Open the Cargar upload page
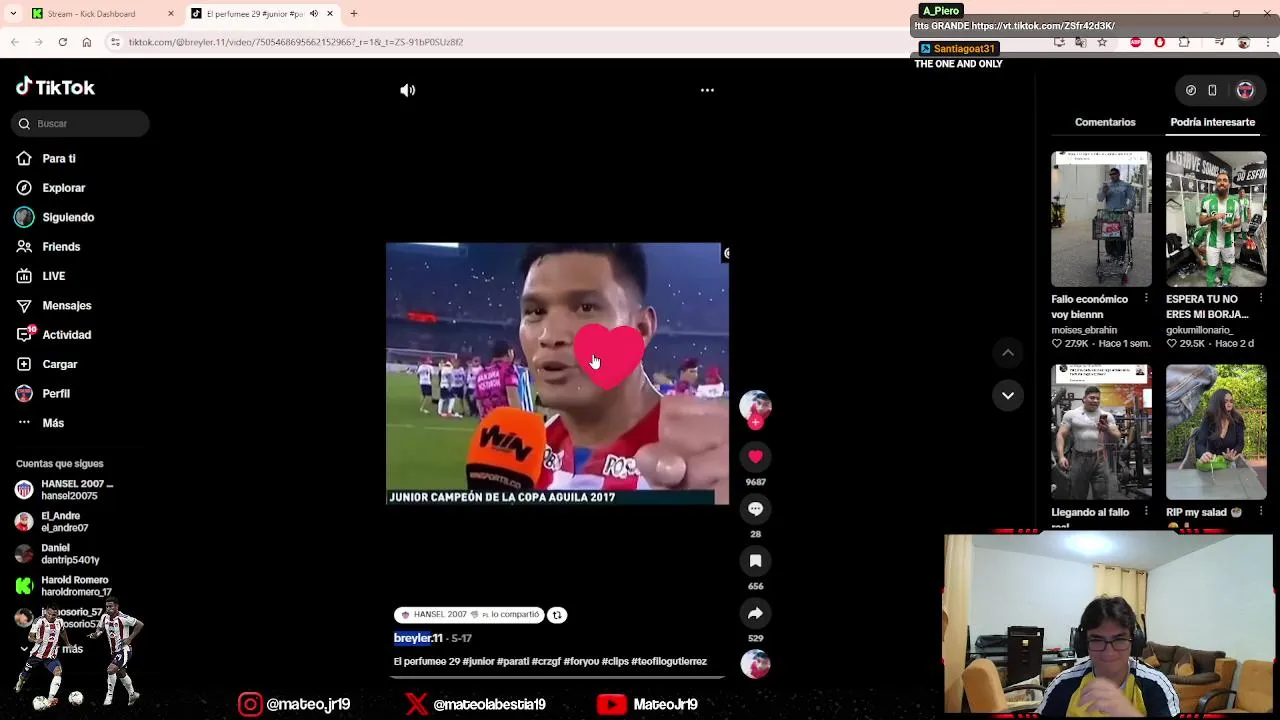1280x720 pixels. (x=47, y=364)
